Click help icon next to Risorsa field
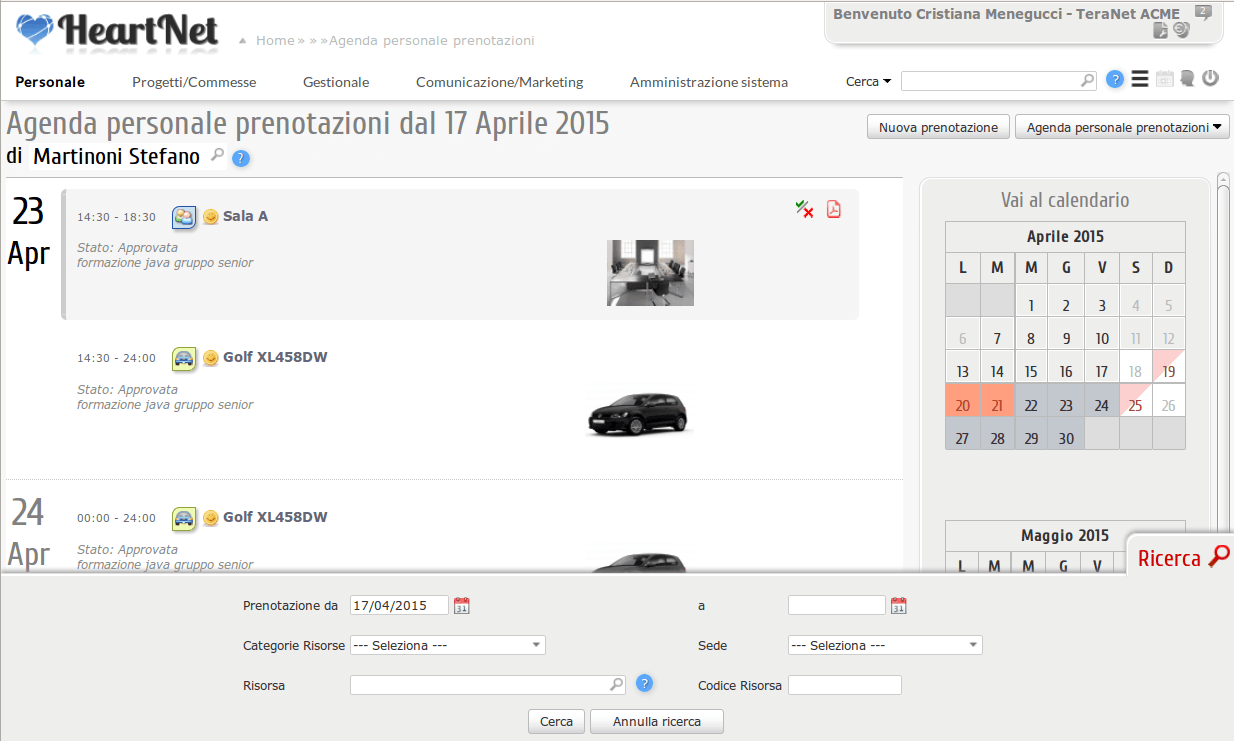The image size is (1234, 741). coord(645,683)
